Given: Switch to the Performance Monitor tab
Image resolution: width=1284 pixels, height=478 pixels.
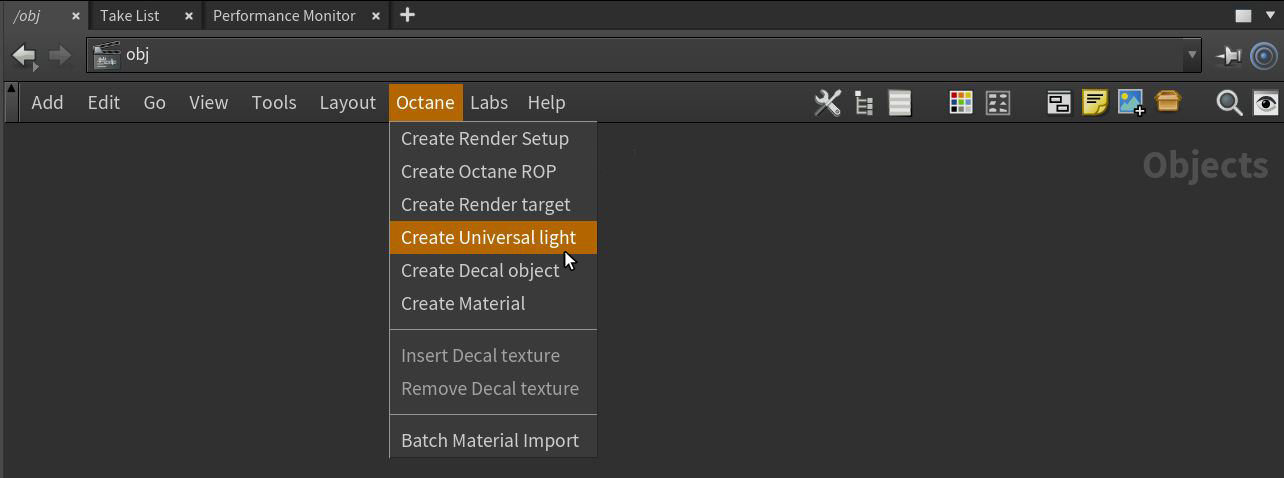Looking at the screenshot, I should point(284,16).
